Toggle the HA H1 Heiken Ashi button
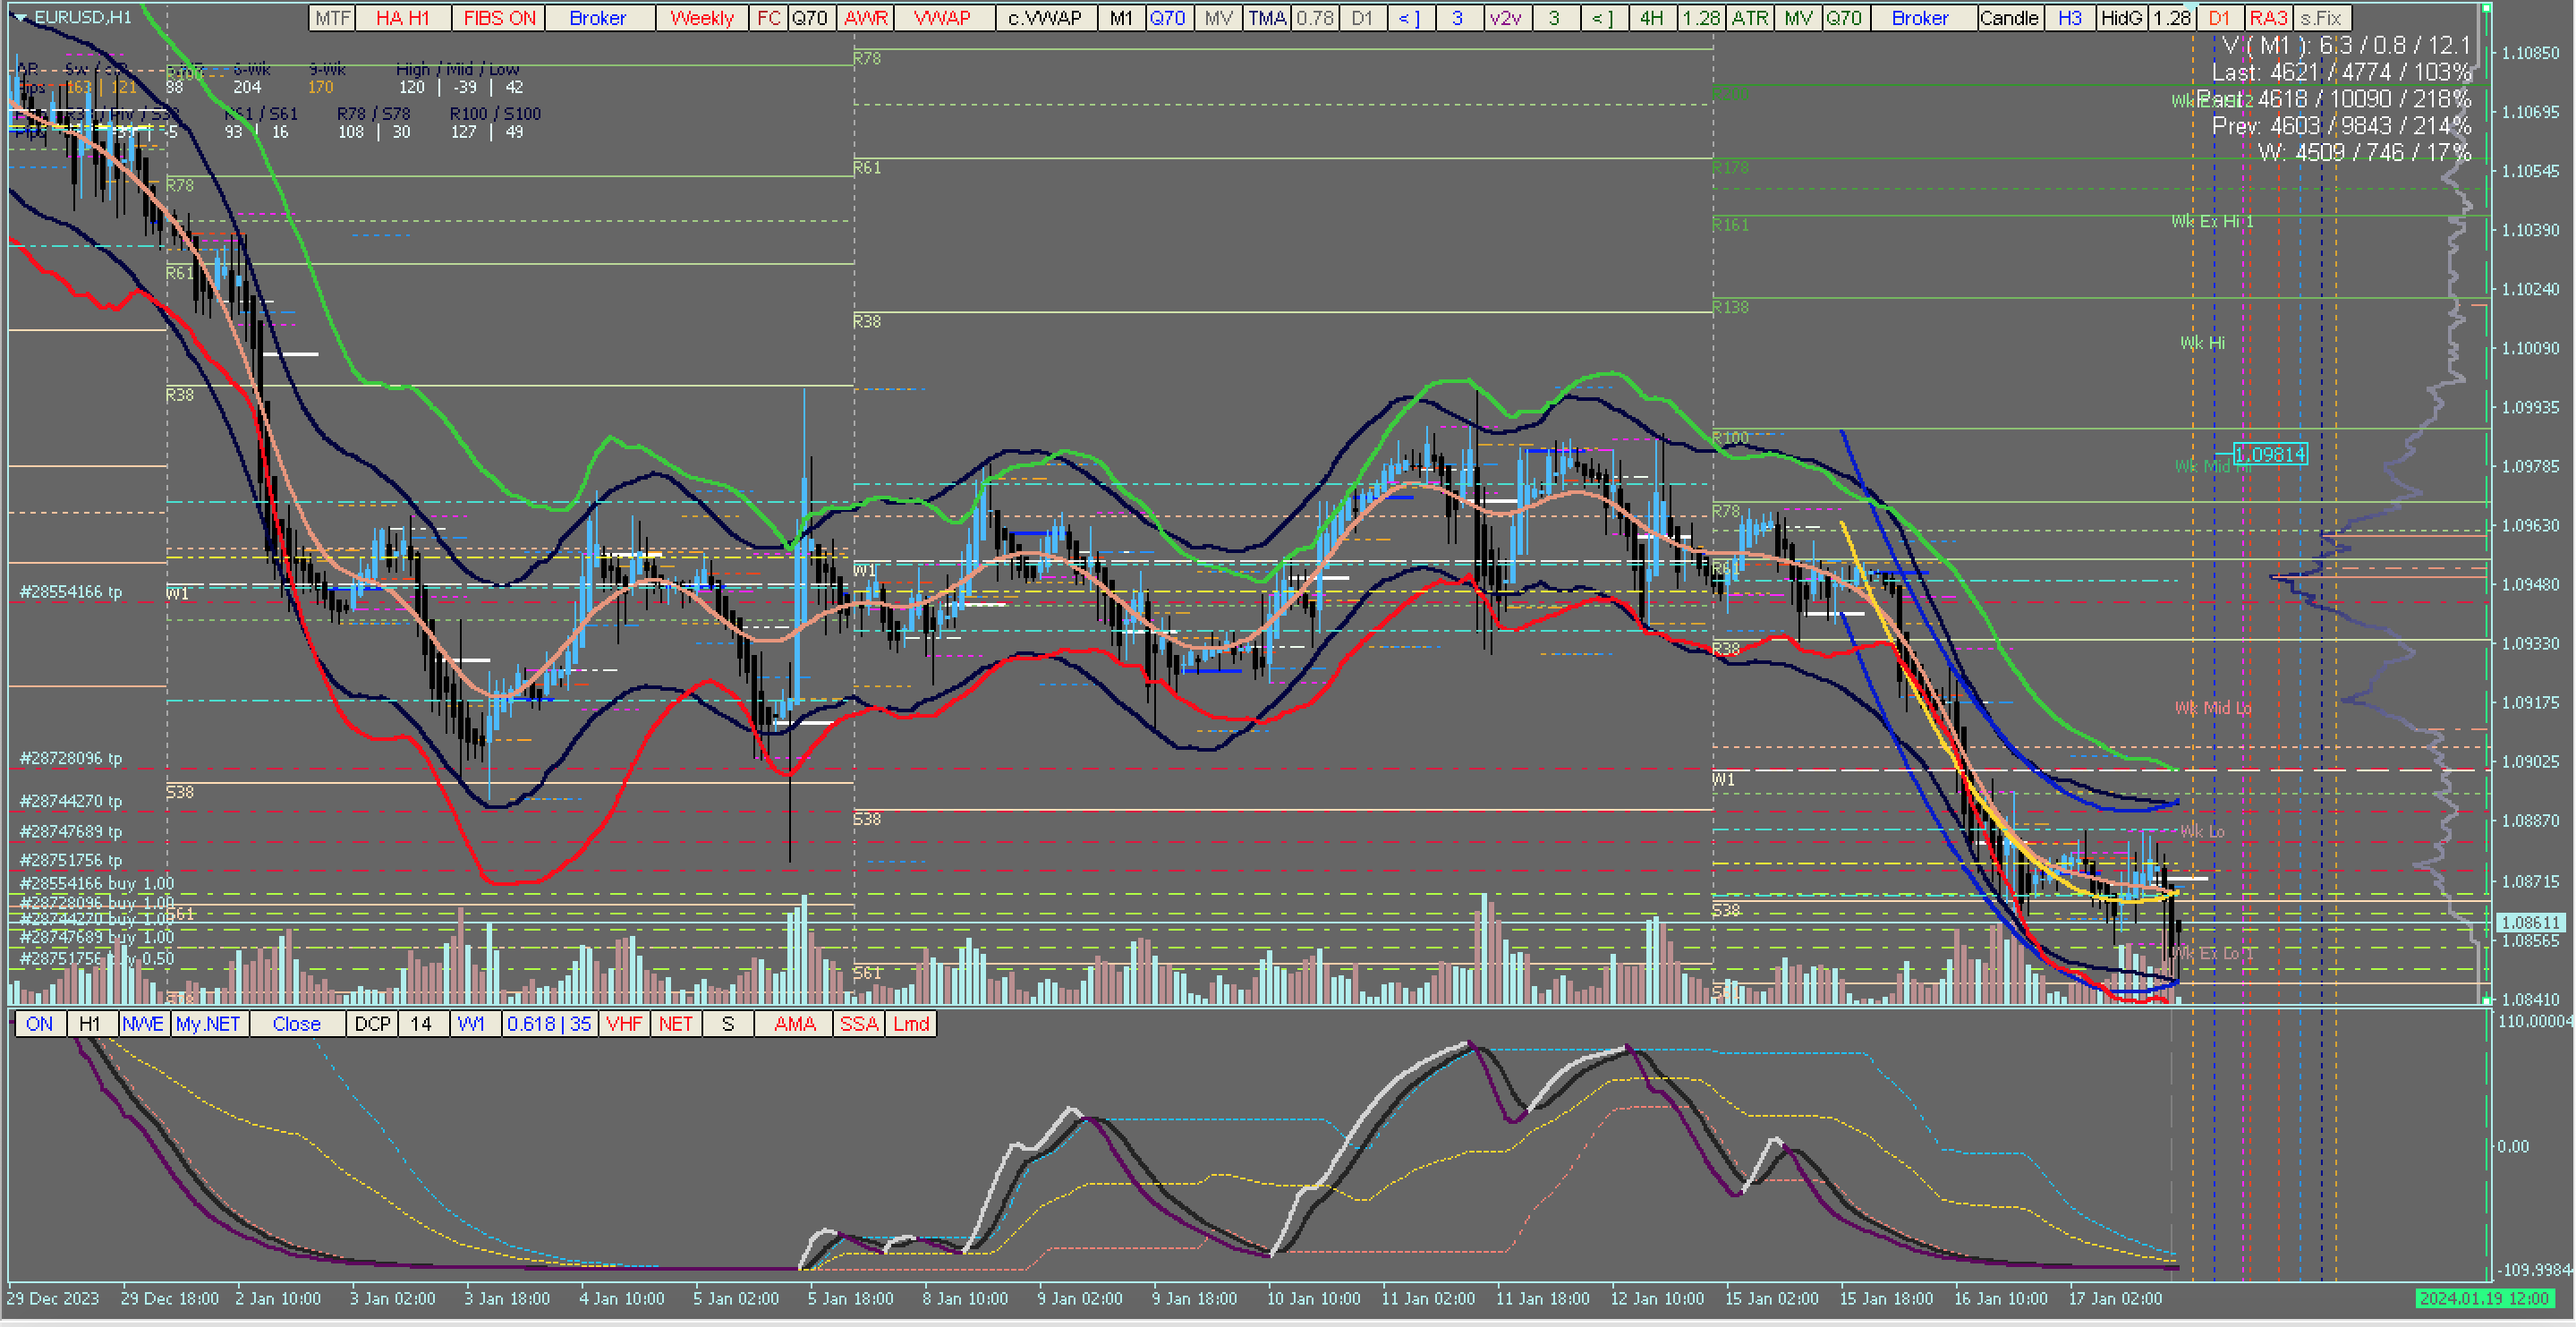 (x=402, y=18)
